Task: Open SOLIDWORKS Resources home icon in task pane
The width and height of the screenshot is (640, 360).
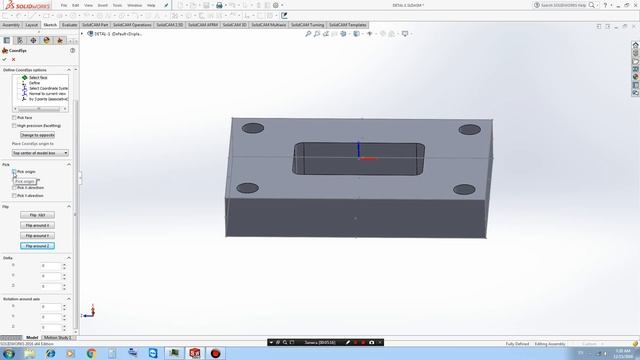Action: [636, 45]
